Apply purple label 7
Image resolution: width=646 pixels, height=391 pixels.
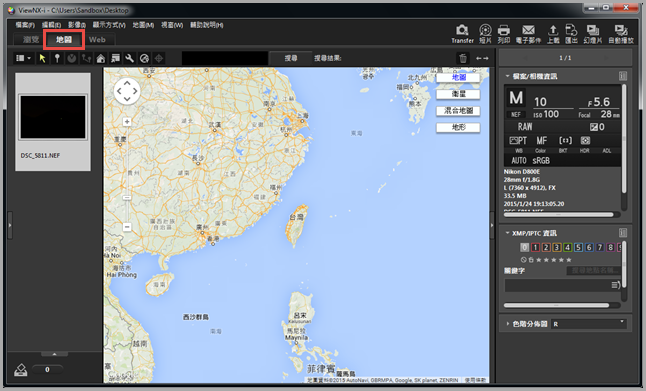pos(600,247)
